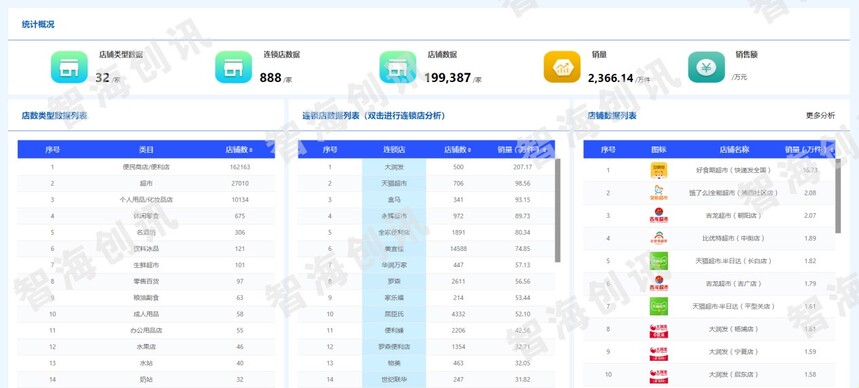Click the chain list vertical scrollbar
Image resolution: width=859 pixels, height=388 pixels.
558,210
